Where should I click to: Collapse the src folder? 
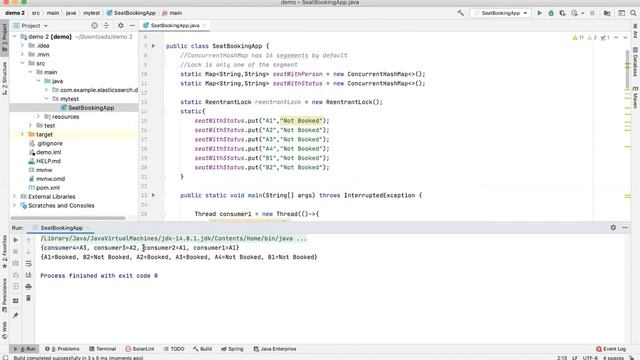22,63
